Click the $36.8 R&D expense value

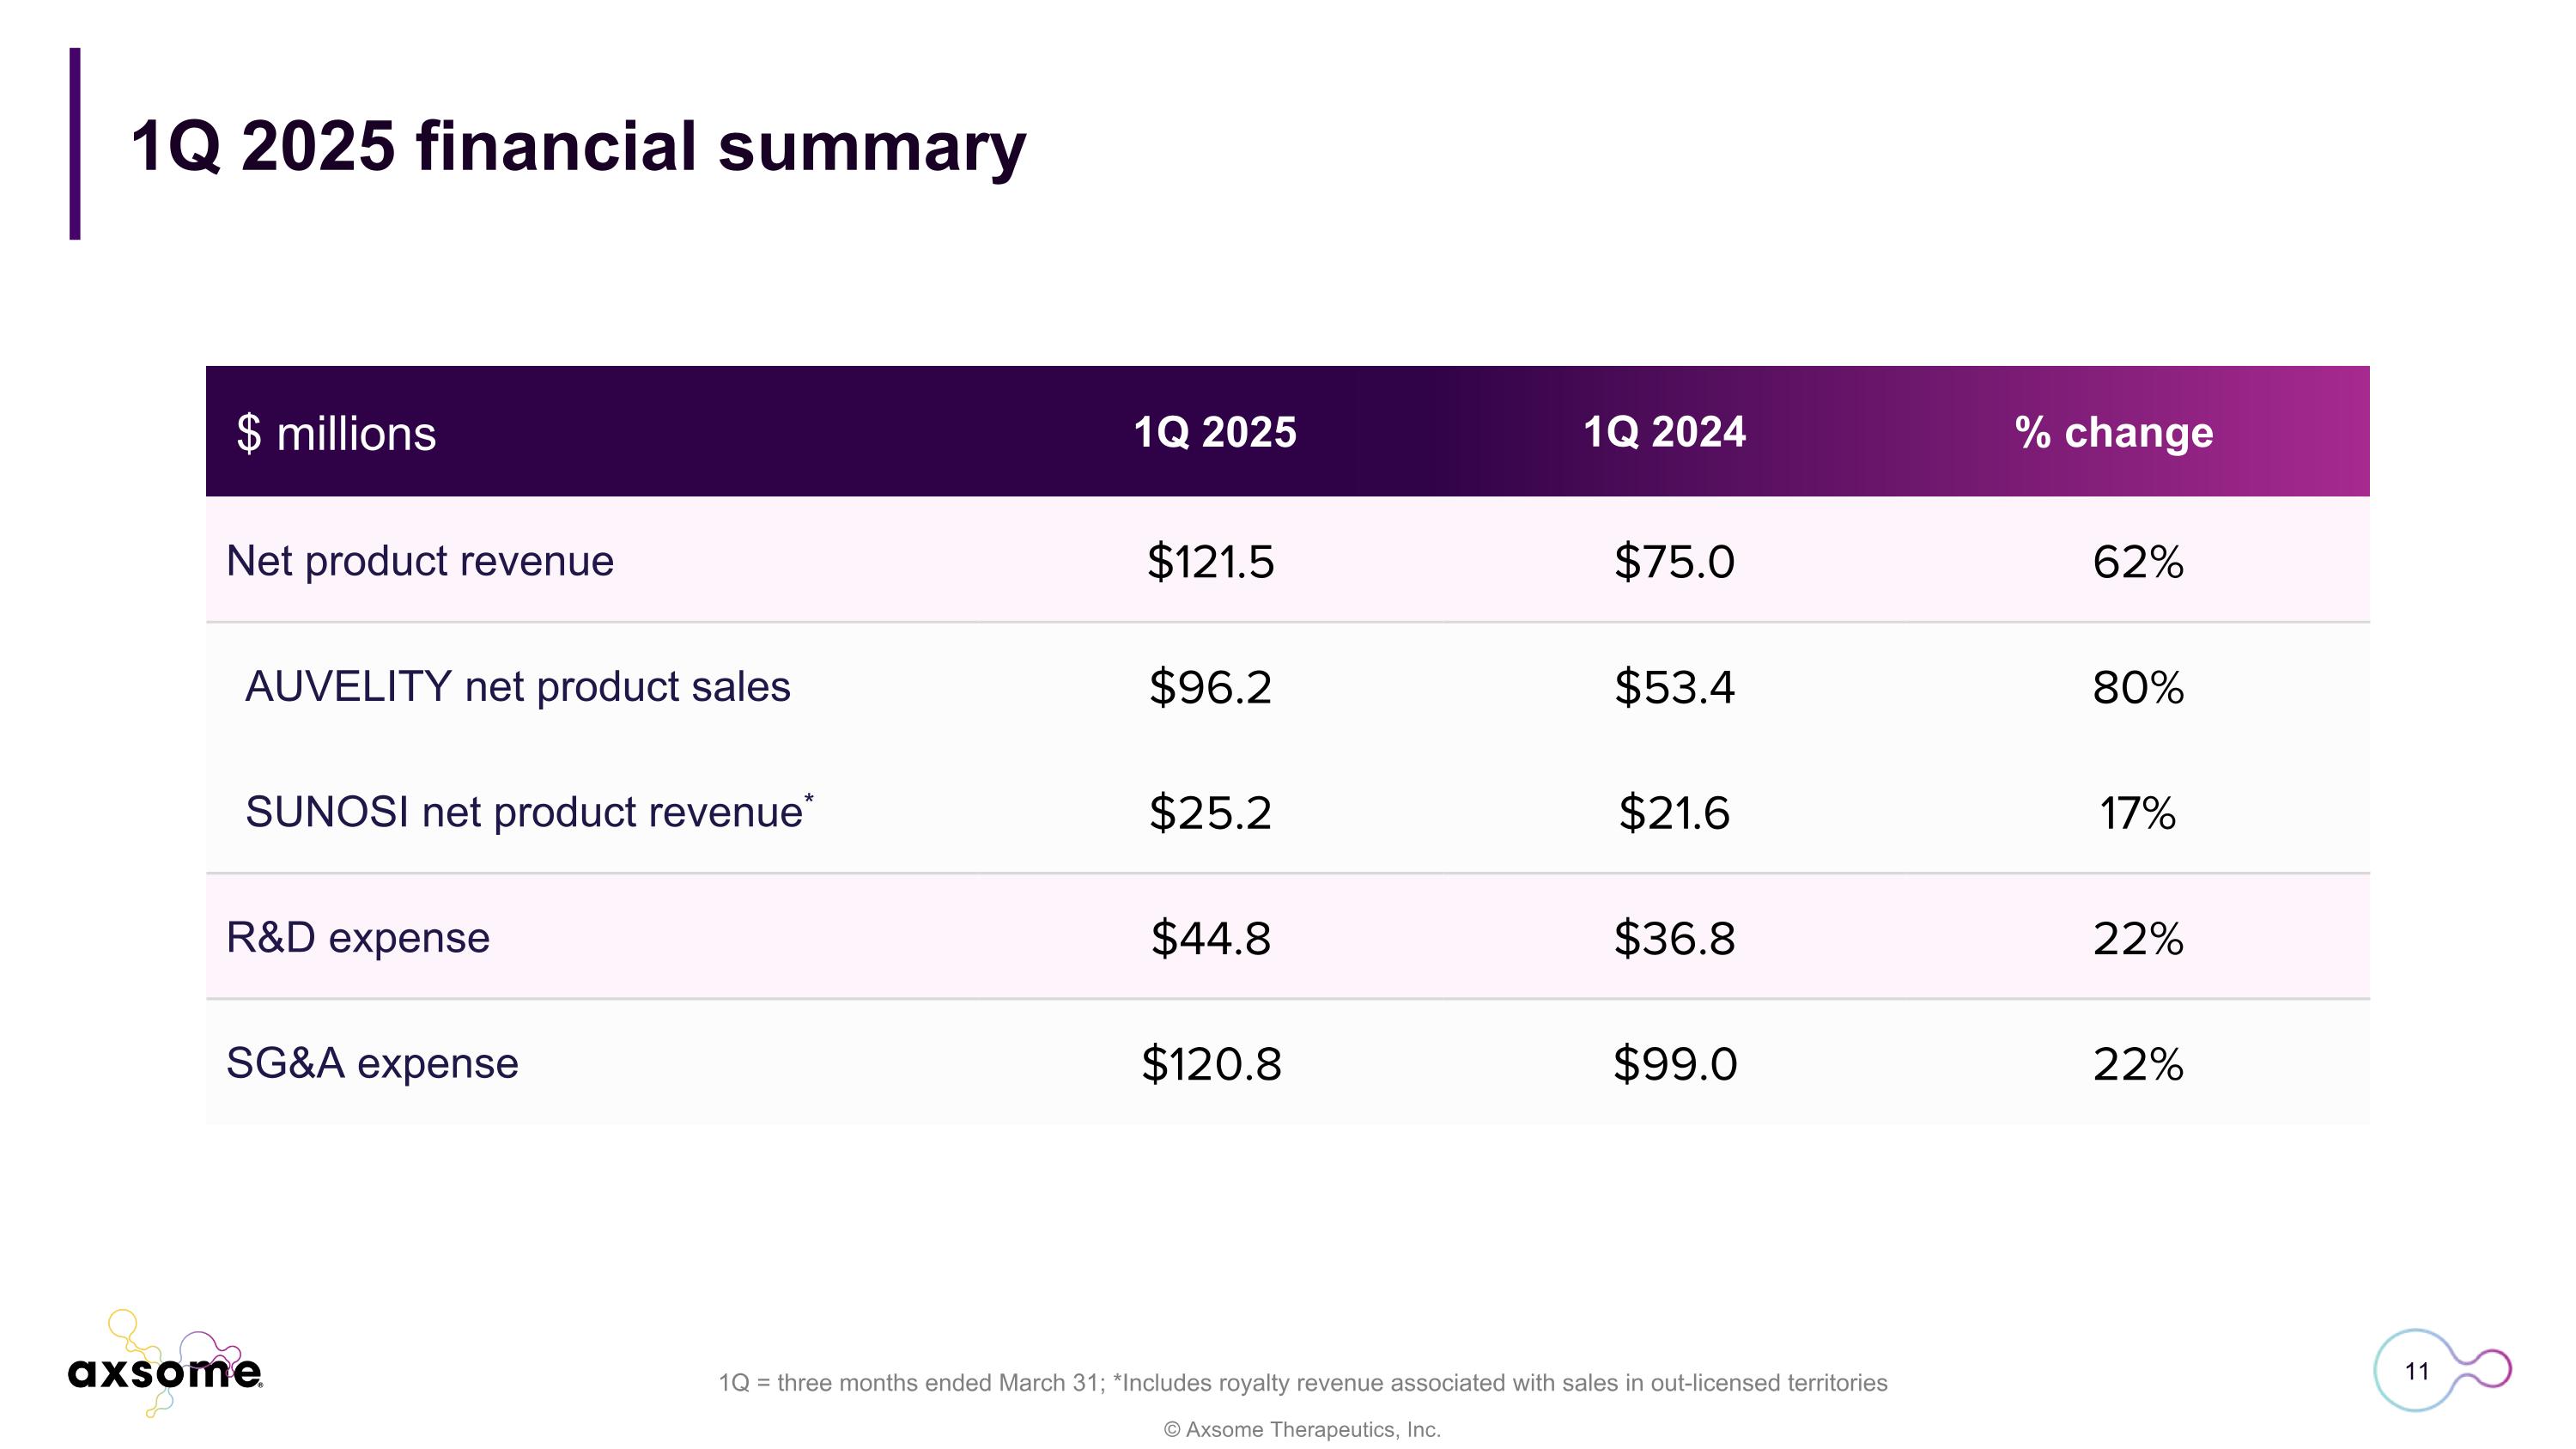(x=1674, y=938)
